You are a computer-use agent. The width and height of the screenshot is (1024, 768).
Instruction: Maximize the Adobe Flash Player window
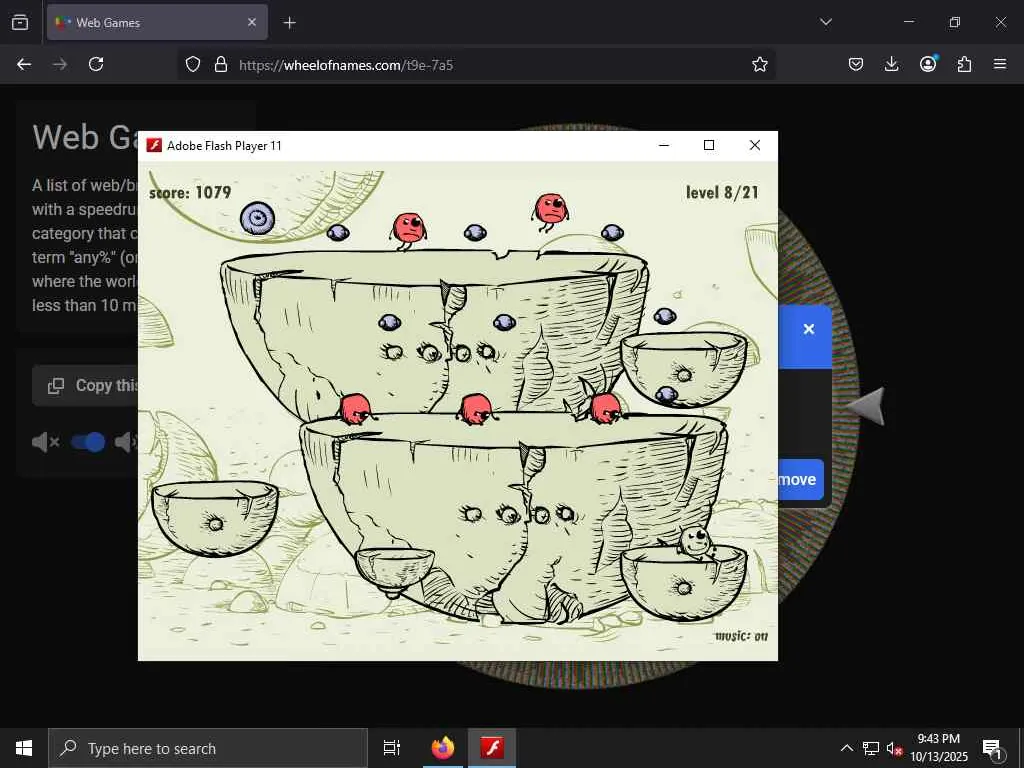[x=709, y=145]
